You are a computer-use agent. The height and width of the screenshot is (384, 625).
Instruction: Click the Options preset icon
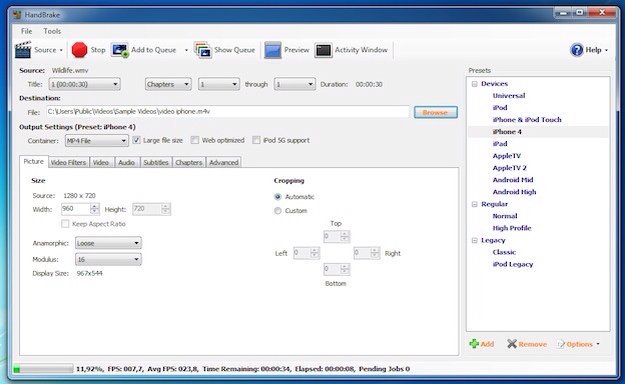(x=561, y=344)
